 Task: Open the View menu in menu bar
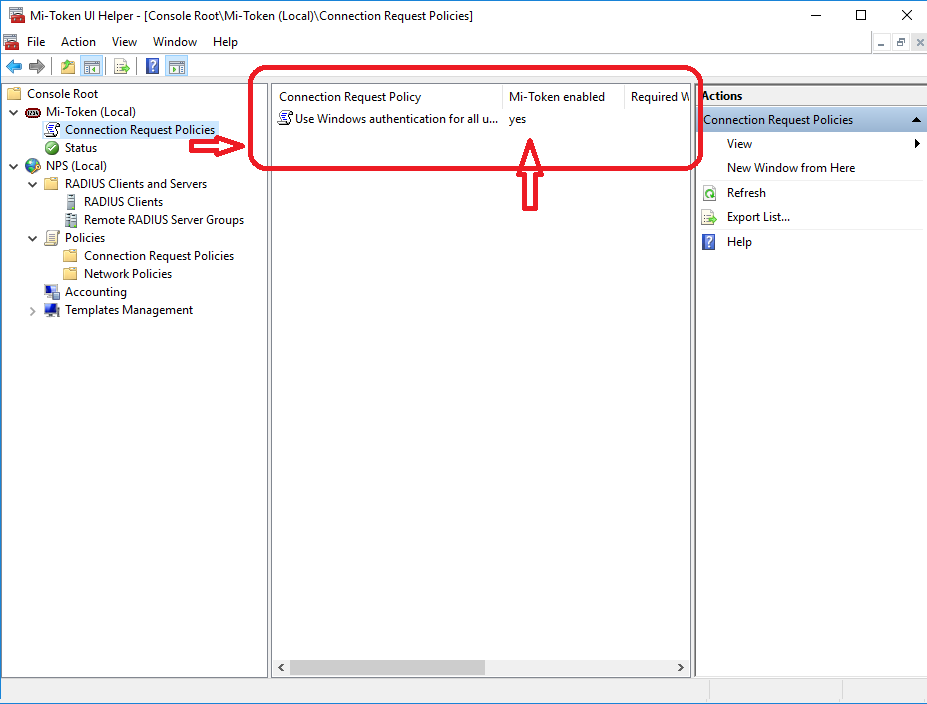(x=124, y=42)
